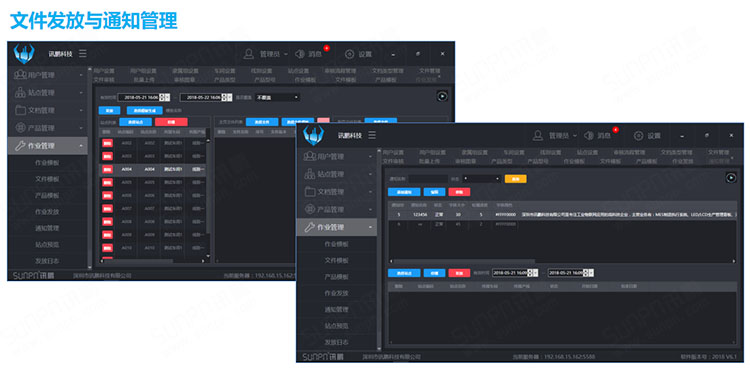Click 文档管理 folder icon in front window sidebar
750x377 pixels.
pyautogui.click(x=310, y=191)
